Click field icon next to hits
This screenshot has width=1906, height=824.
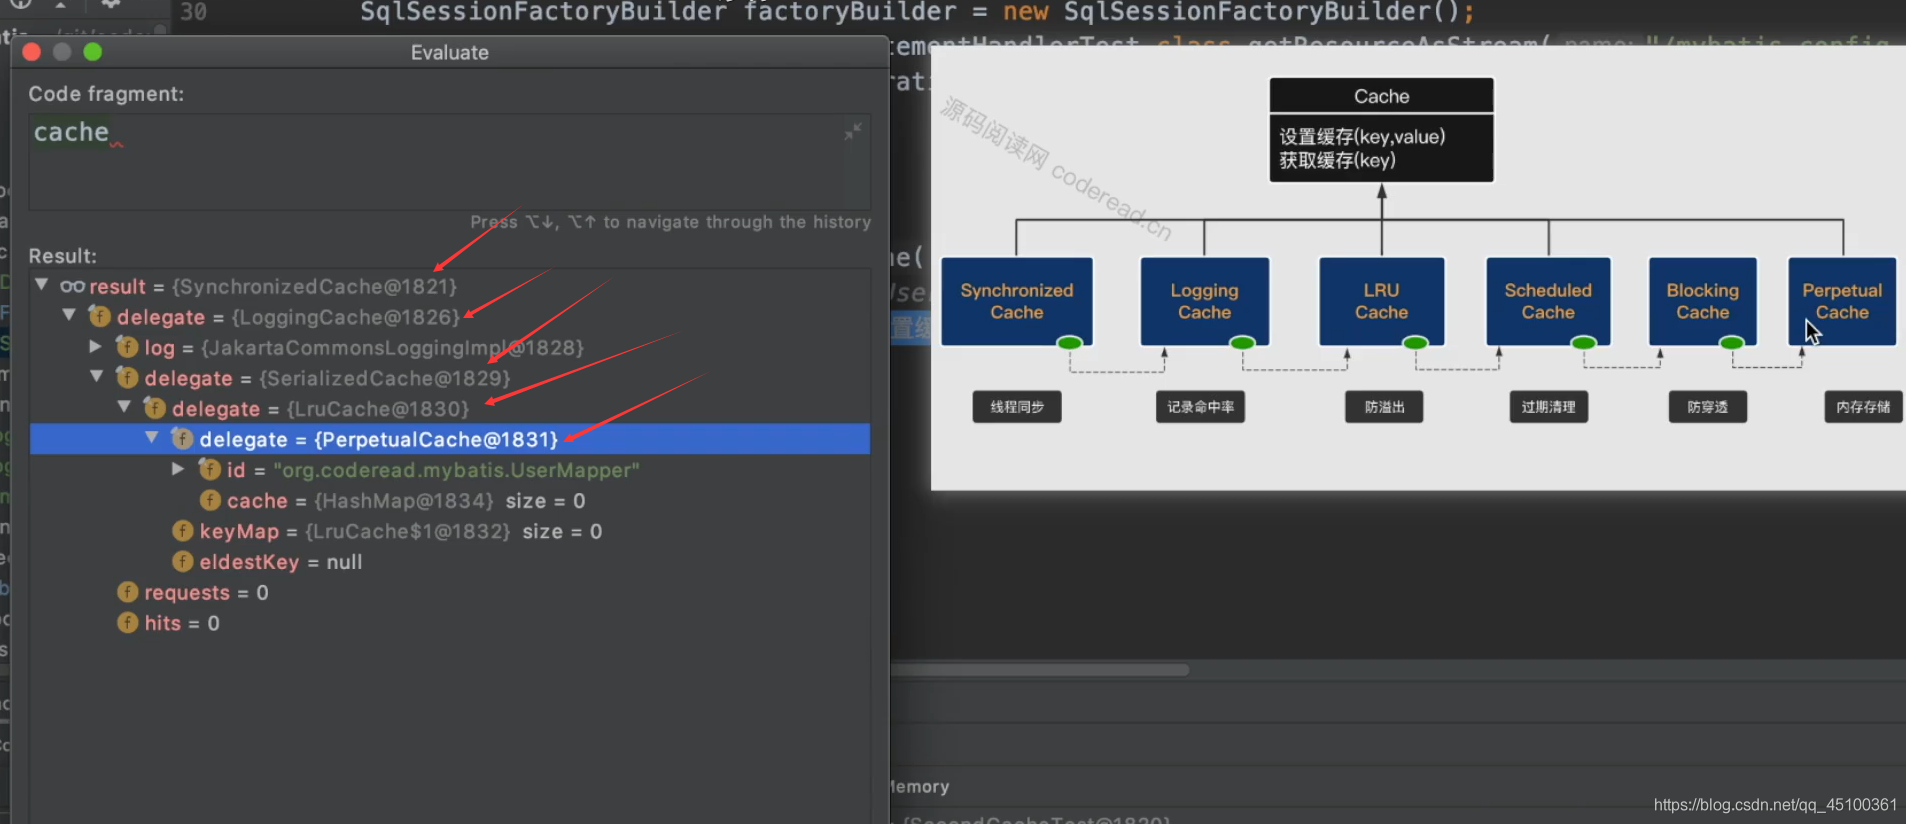point(127,623)
